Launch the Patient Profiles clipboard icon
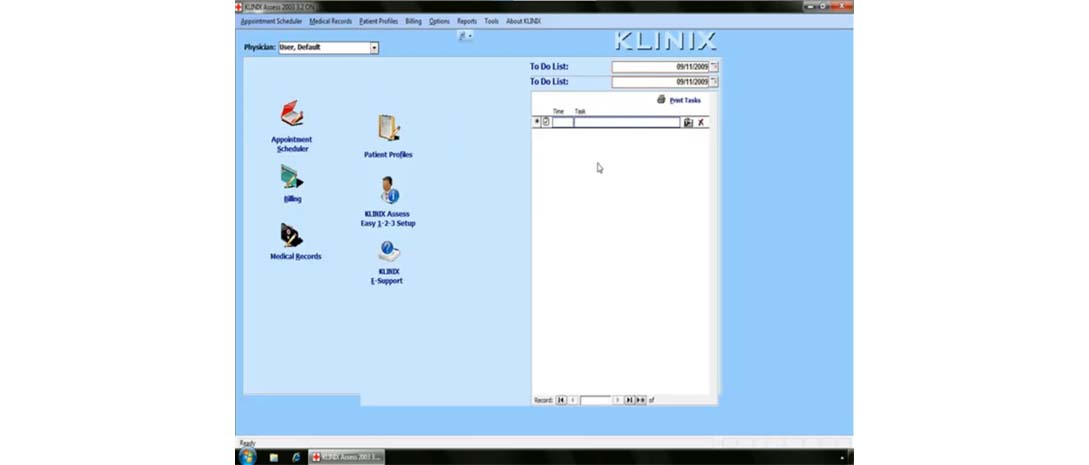 click(x=388, y=128)
